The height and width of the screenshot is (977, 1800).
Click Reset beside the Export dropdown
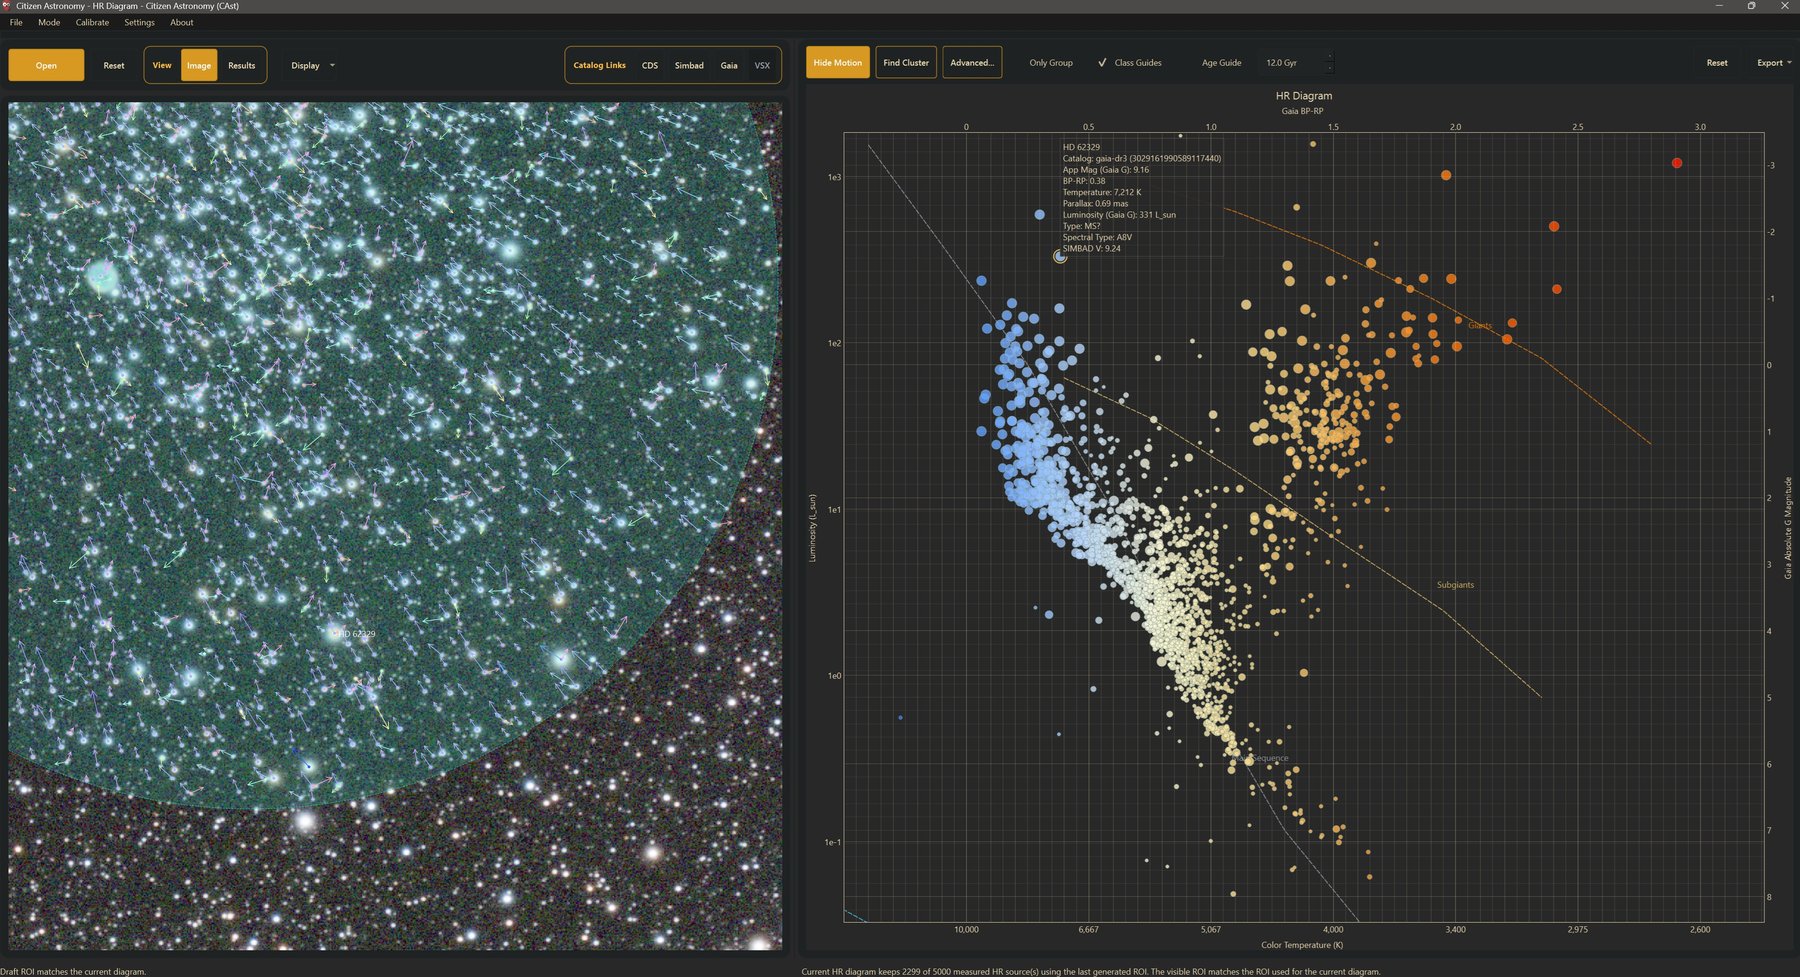[x=1716, y=63]
